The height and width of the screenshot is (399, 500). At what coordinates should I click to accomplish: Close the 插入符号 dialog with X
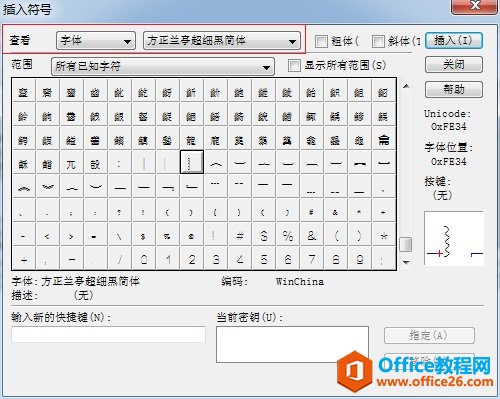coord(474,6)
